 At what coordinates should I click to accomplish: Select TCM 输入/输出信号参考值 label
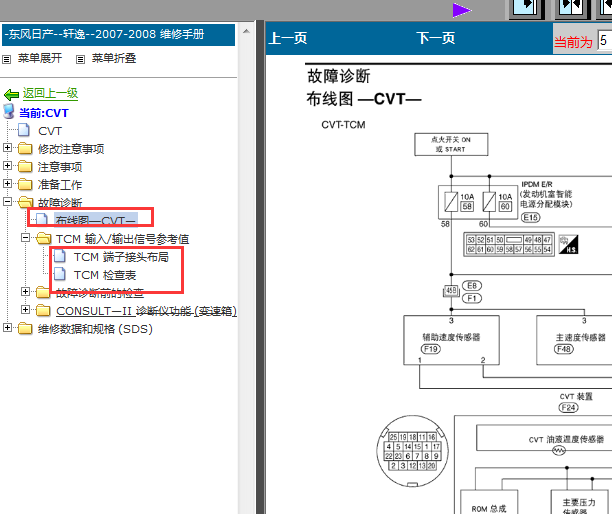click(x=122, y=239)
